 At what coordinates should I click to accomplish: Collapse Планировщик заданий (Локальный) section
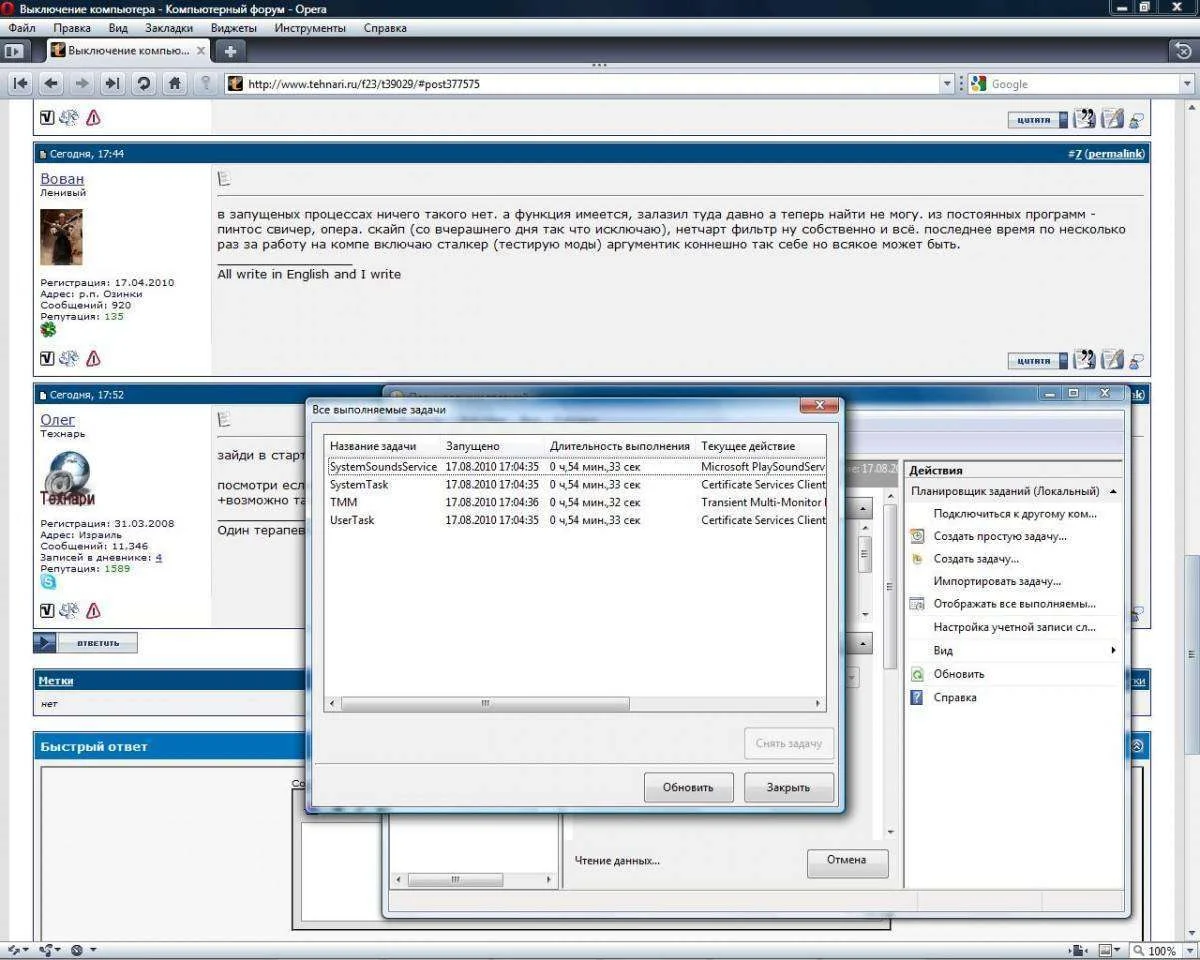click(x=1113, y=491)
